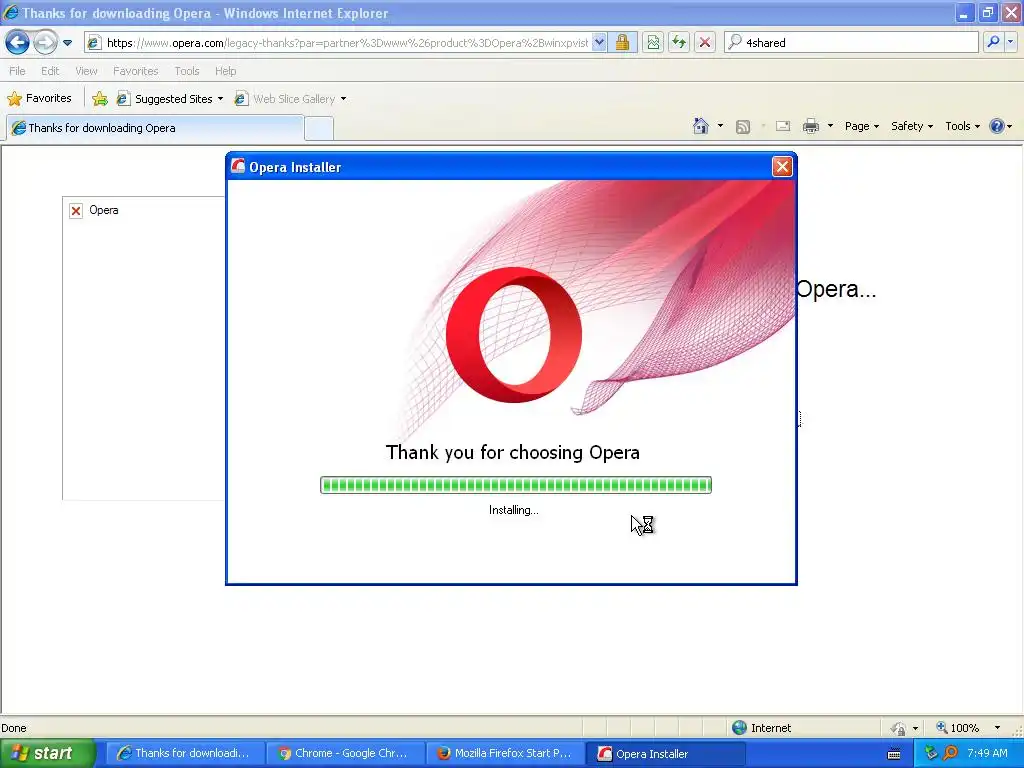
Task: Click the Add to Favorites Bar icon
Action: (100, 99)
